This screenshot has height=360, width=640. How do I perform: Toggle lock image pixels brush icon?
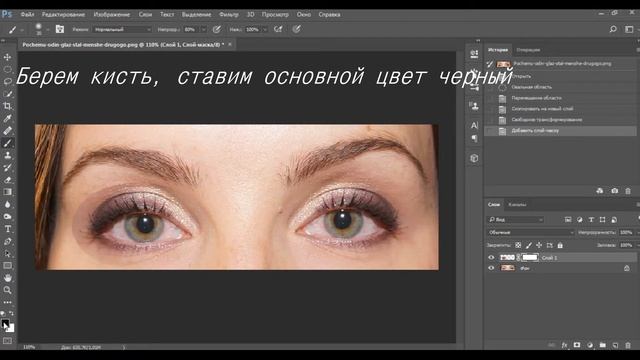point(529,245)
